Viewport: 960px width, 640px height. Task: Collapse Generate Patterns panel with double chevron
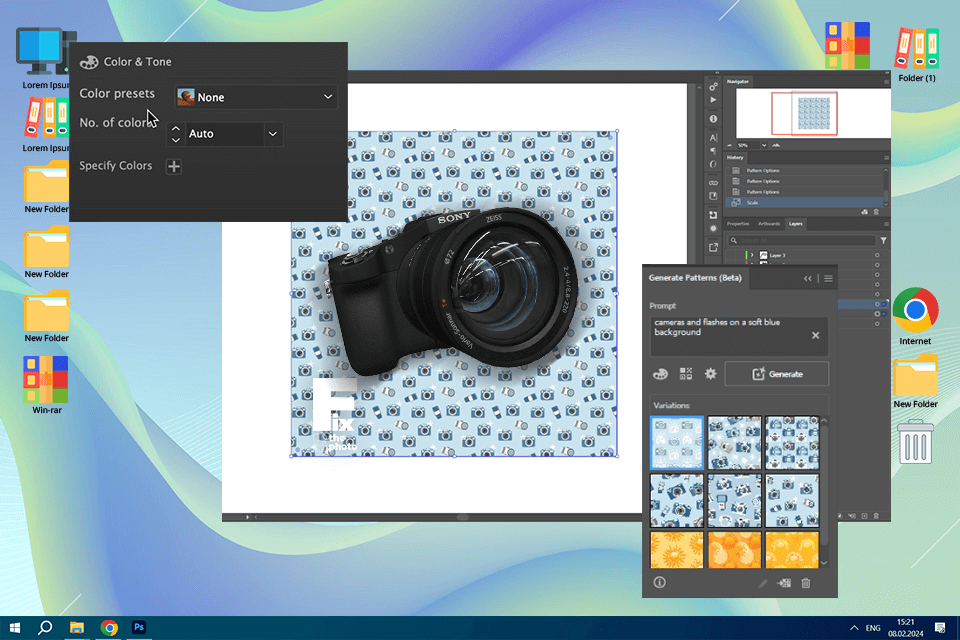pyautogui.click(x=808, y=279)
